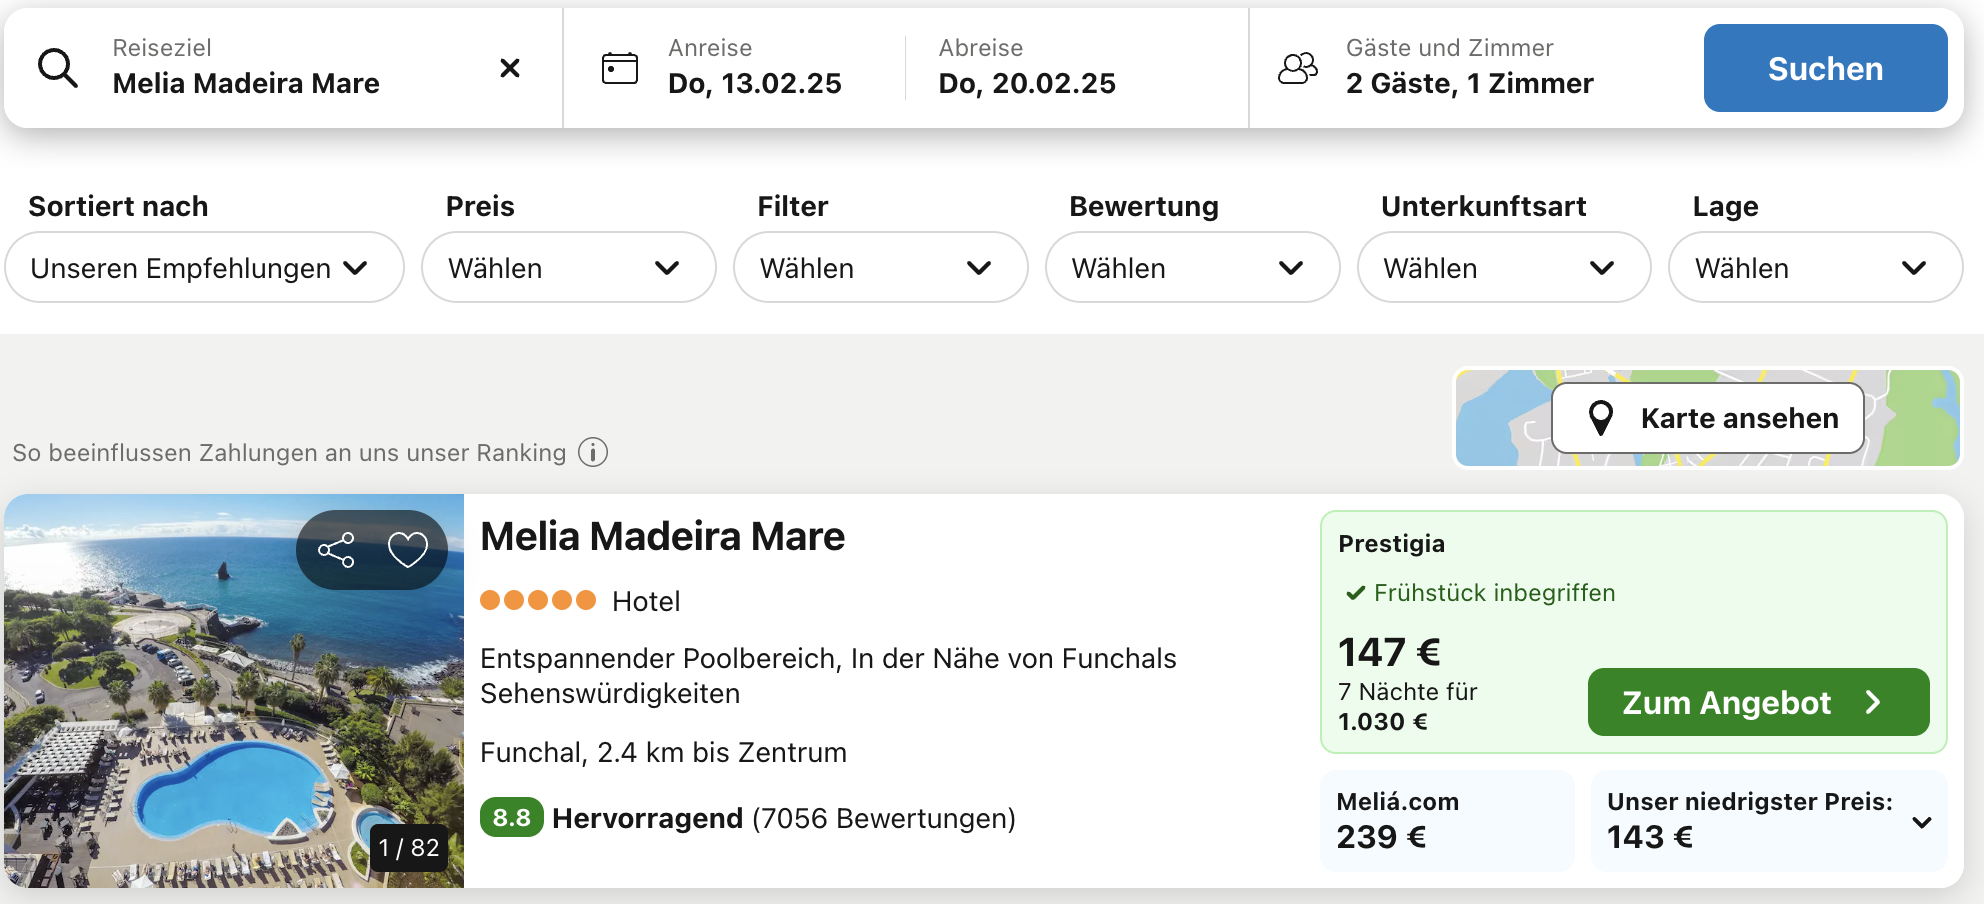
Task: Clear the Reiseziel field with the X
Action: [510, 68]
